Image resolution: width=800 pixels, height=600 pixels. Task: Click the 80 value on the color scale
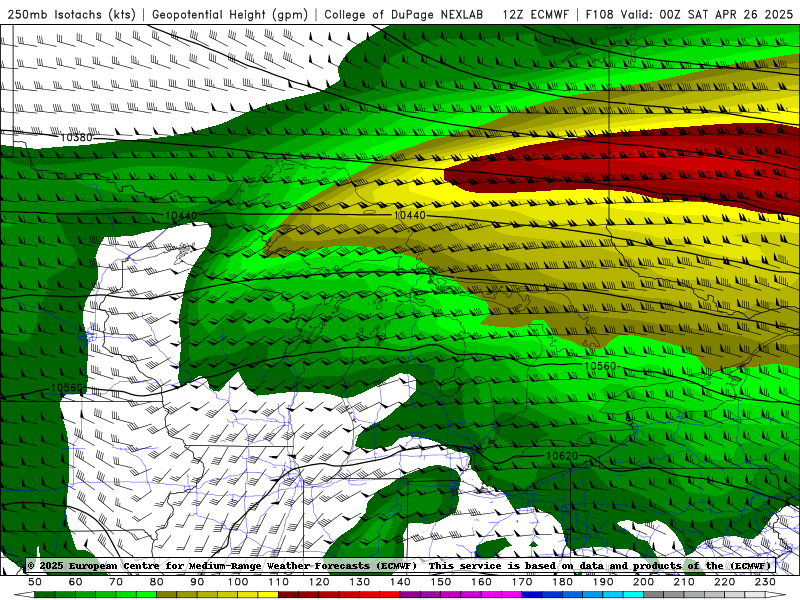[x=157, y=582]
